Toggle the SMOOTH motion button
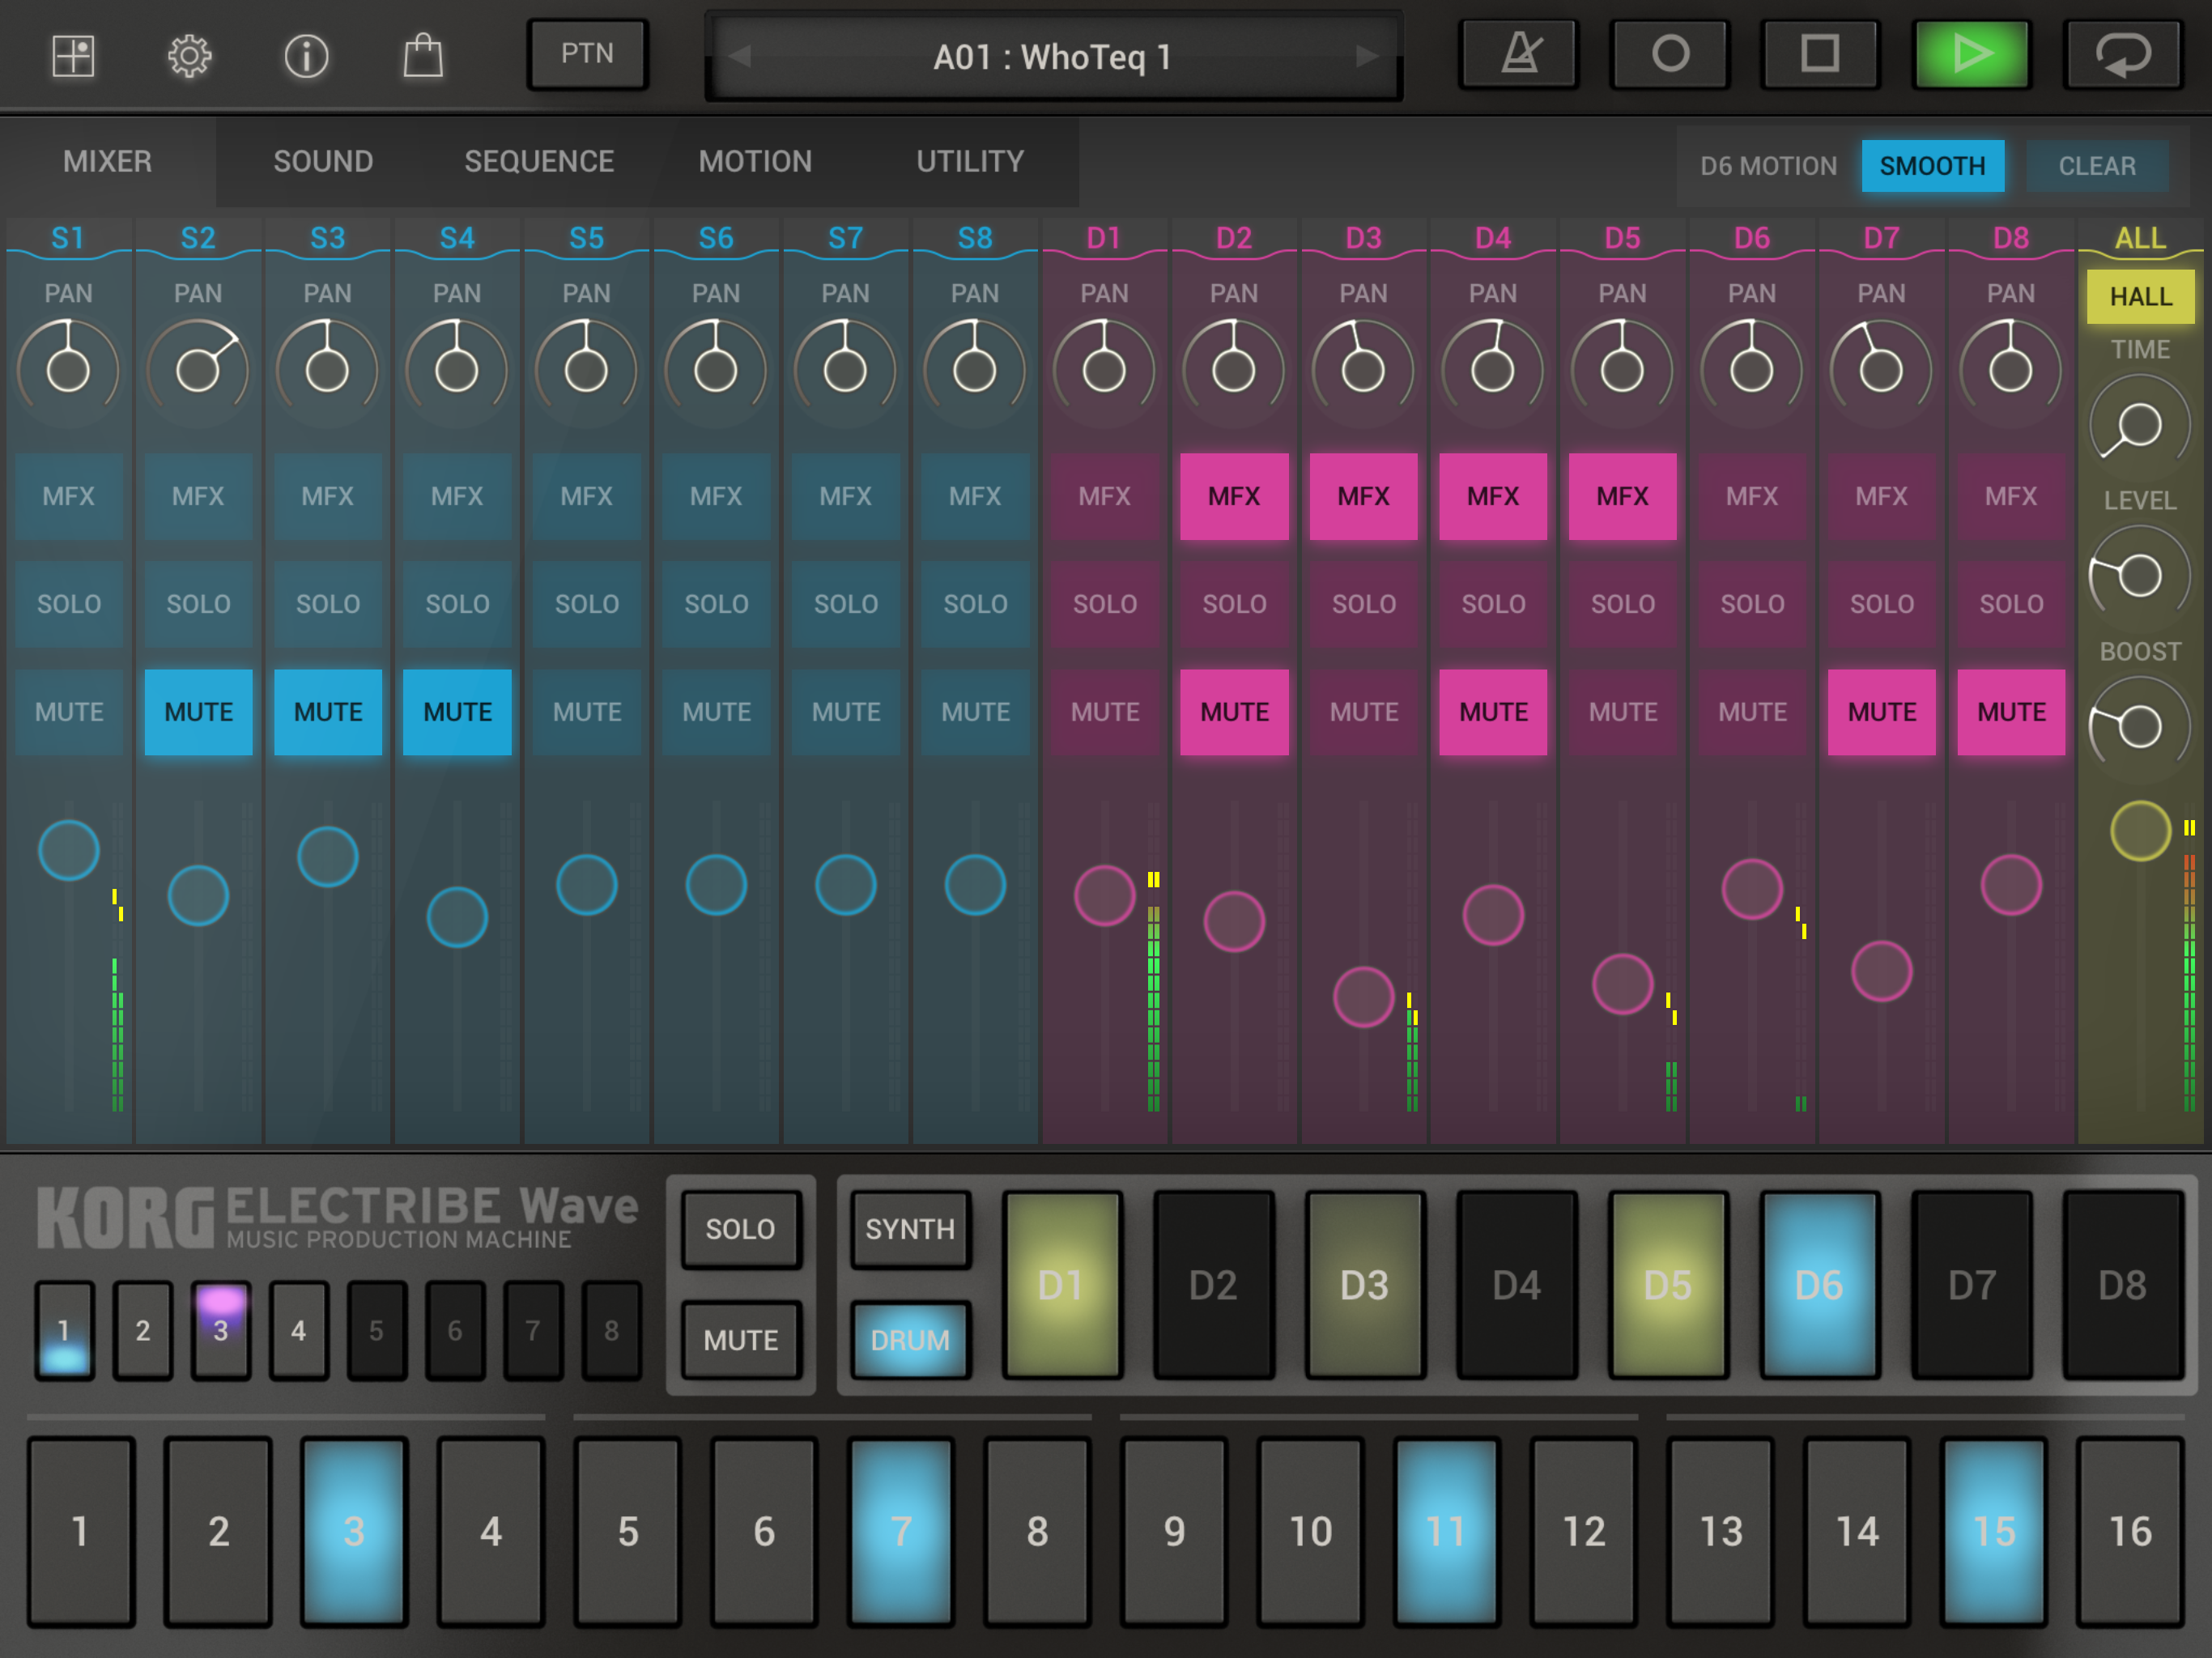The height and width of the screenshot is (1658, 2212). point(1932,166)
